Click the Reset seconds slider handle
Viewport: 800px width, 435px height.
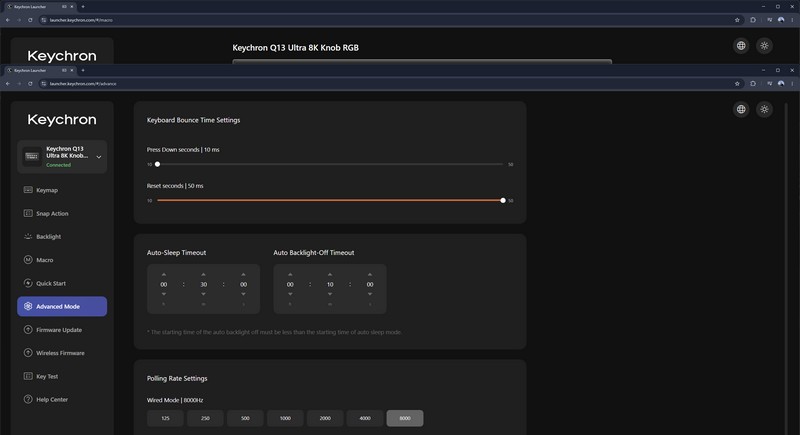coord(503,200)
